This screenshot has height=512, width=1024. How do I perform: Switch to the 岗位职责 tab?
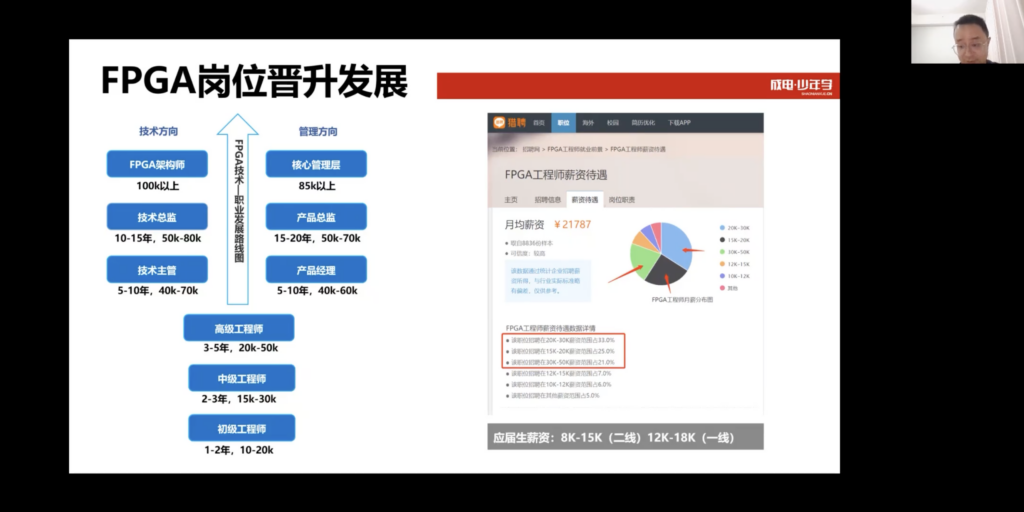point(622,200)
